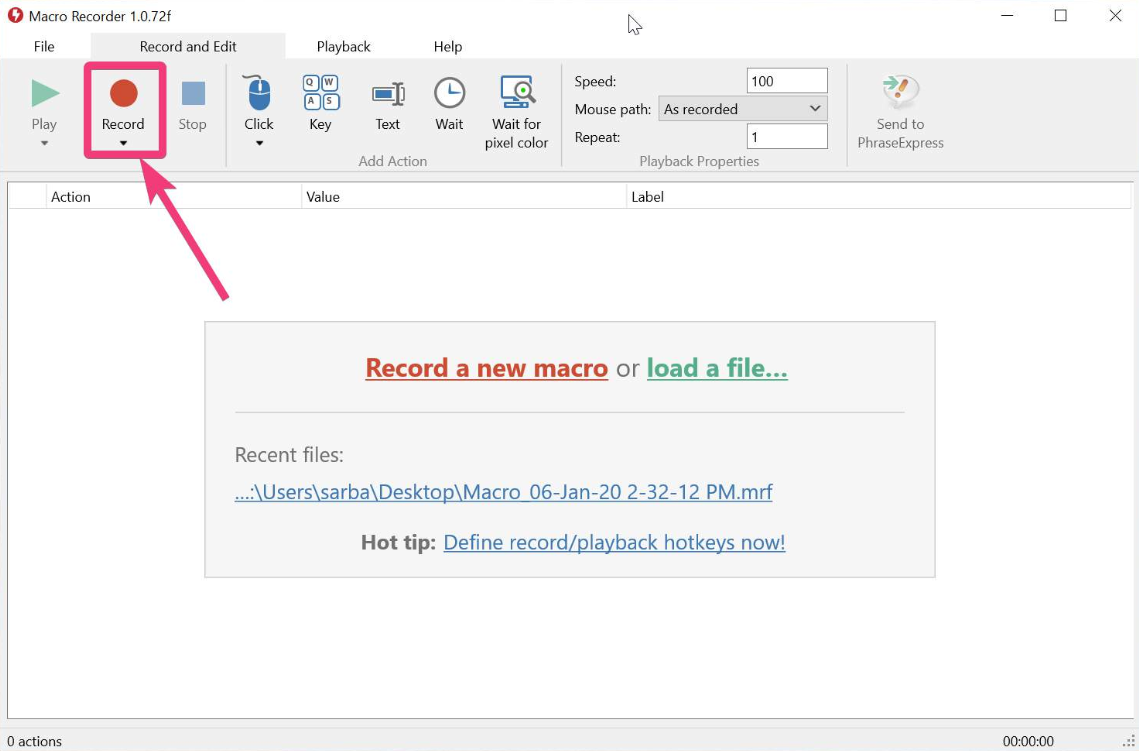The height and width of the screenshot is (751, 1139).
Task: Click the "Mouse path:" label
Action: point(612,110)
